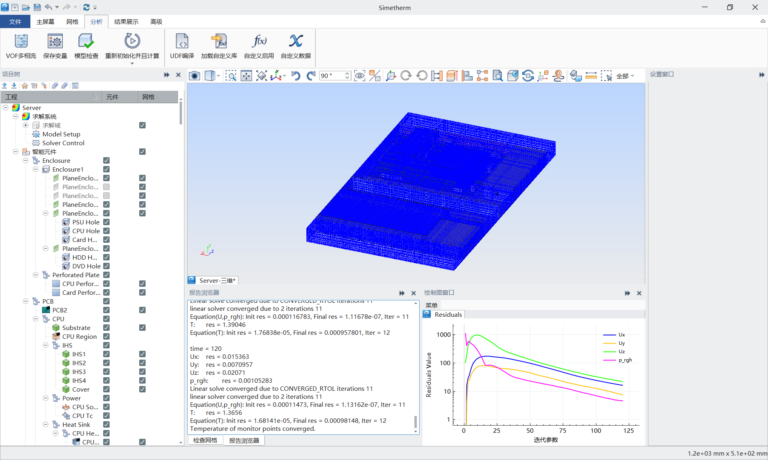This screenshot has height=460, width=768.
Task: Close the 项目树 panel
Action: 178,75
